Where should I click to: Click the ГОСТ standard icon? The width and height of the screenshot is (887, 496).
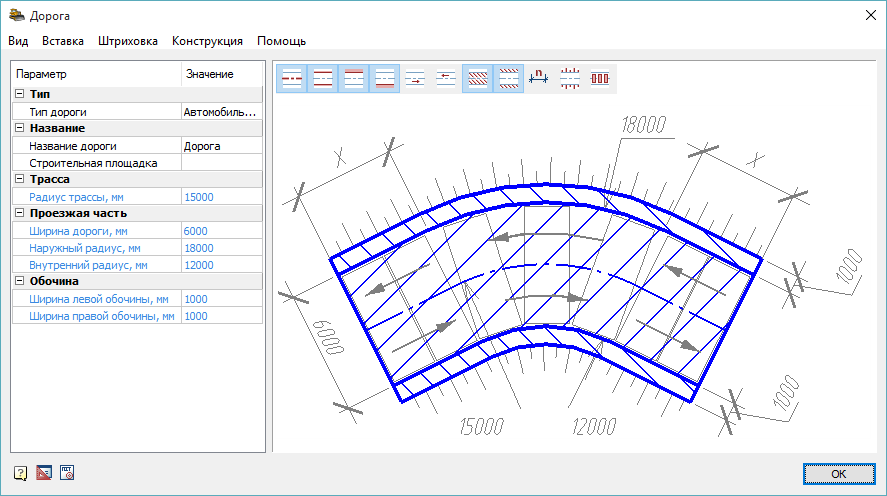[x=67, y=473]
